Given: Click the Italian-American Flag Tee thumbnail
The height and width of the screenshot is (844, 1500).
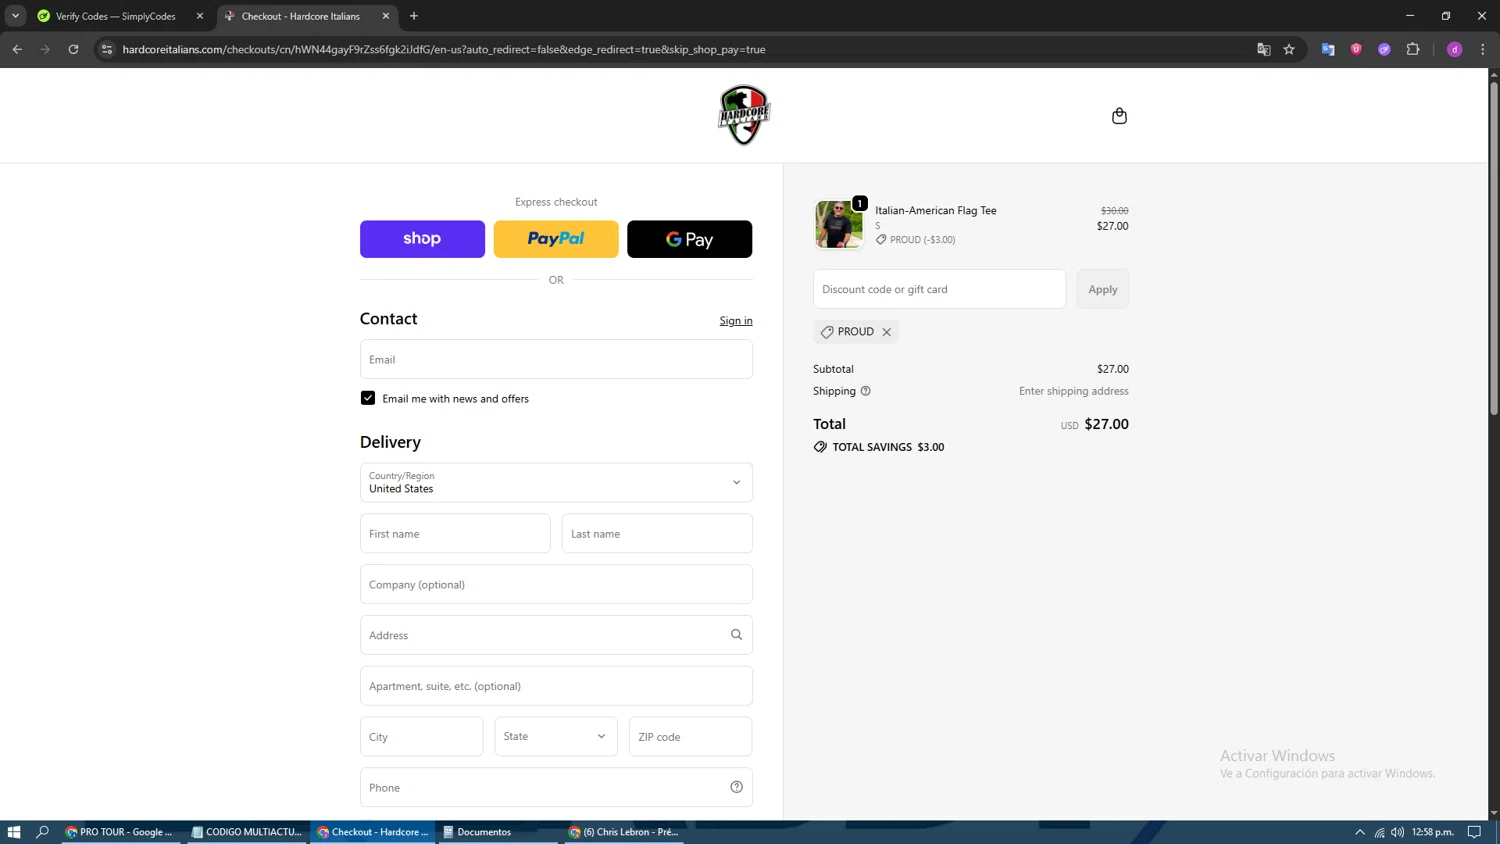Looking at the screenshot, I should pyautogui.click(x=839, y=223).
